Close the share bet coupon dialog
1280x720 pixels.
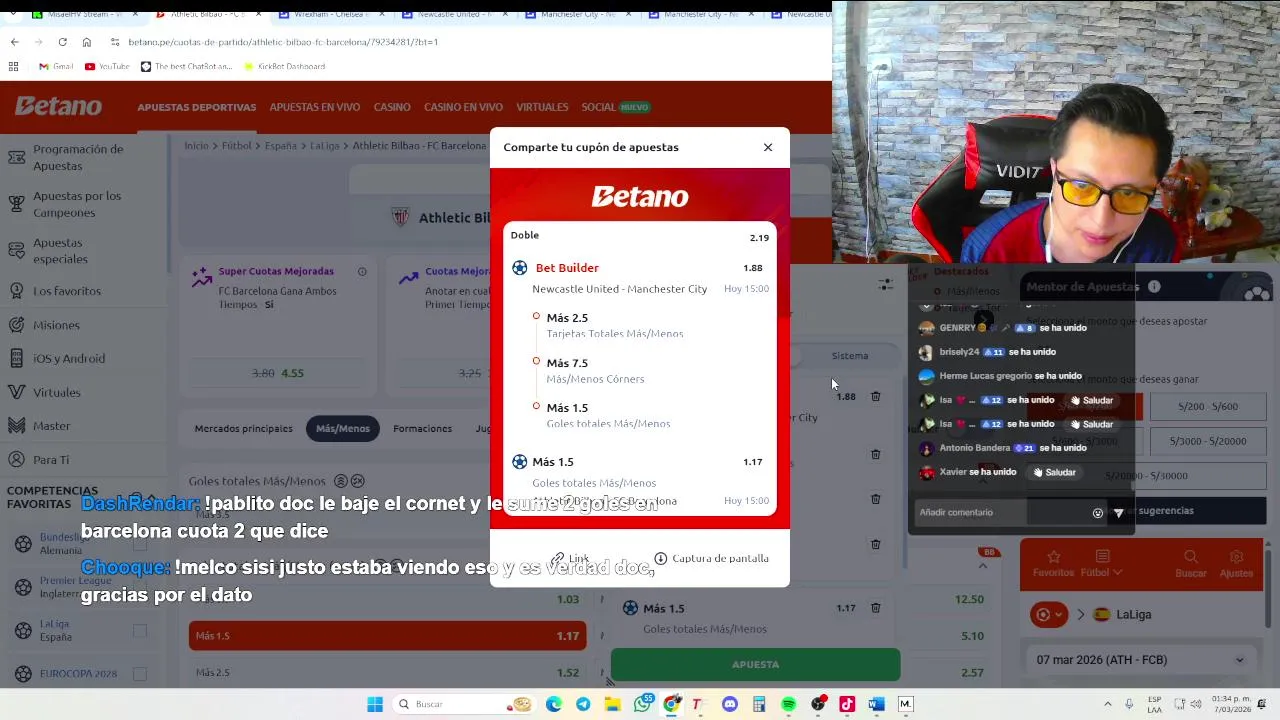click(768, 147)
